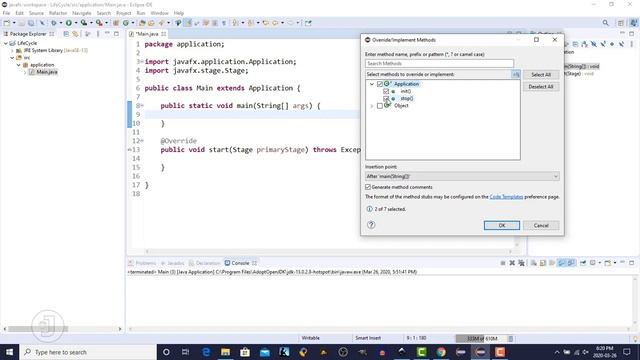The image size is (640, 360).
Task: Collapse the src folder node
Action: pyautogui.click(x=12, y=58)
